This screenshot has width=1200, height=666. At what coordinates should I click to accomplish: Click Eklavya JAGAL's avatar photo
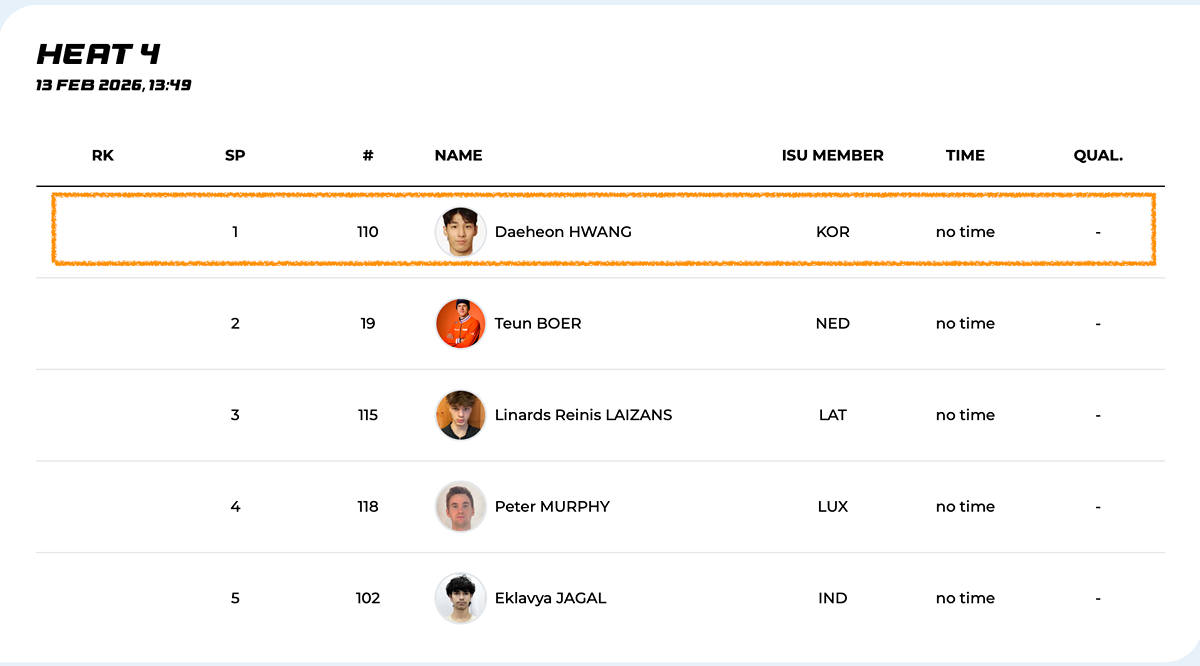[x=461, y=598]
